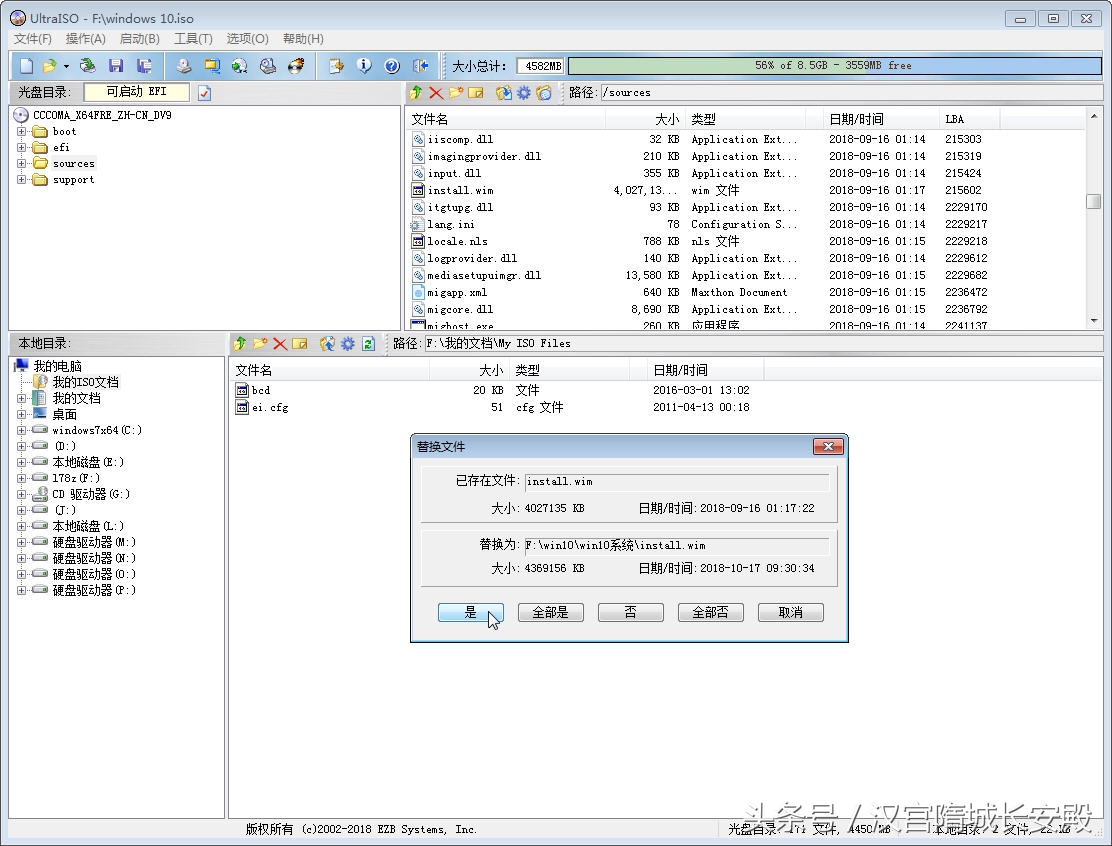Click the Make CD/DVD image drive icon
The image size is (1112, 846).
point(184,66)
